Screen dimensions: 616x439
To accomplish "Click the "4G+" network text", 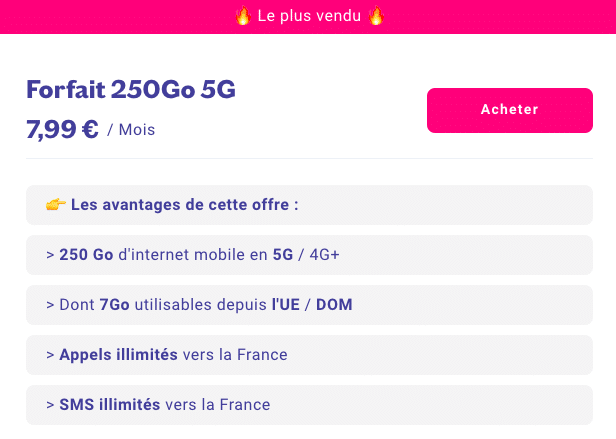I will pos(325,255).
